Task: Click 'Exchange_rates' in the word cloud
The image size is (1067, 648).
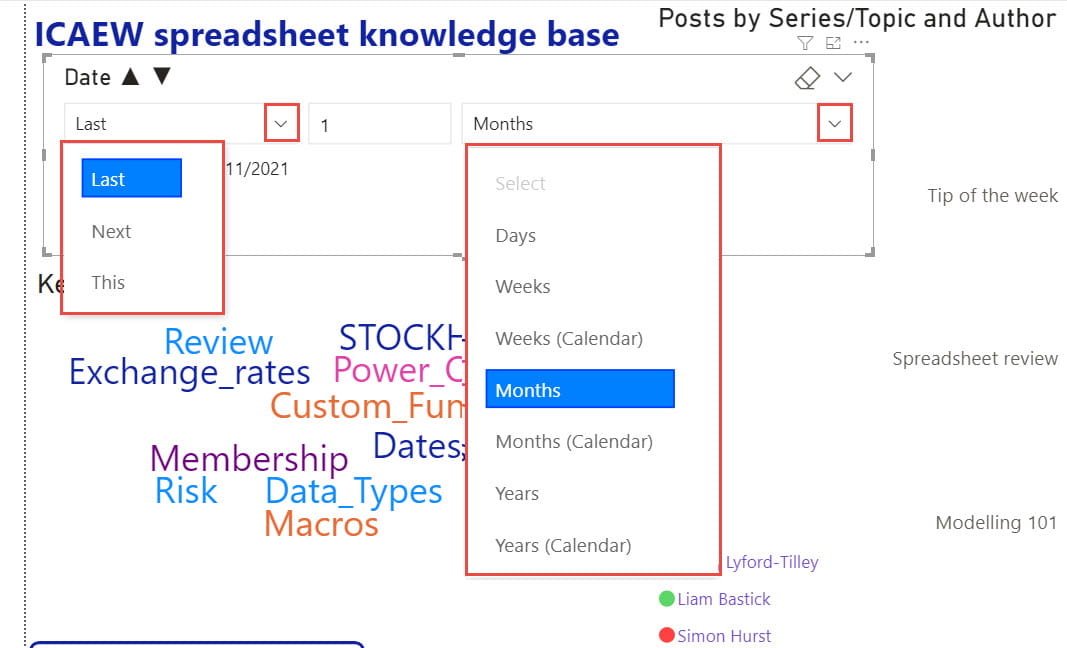Action: 189,373
